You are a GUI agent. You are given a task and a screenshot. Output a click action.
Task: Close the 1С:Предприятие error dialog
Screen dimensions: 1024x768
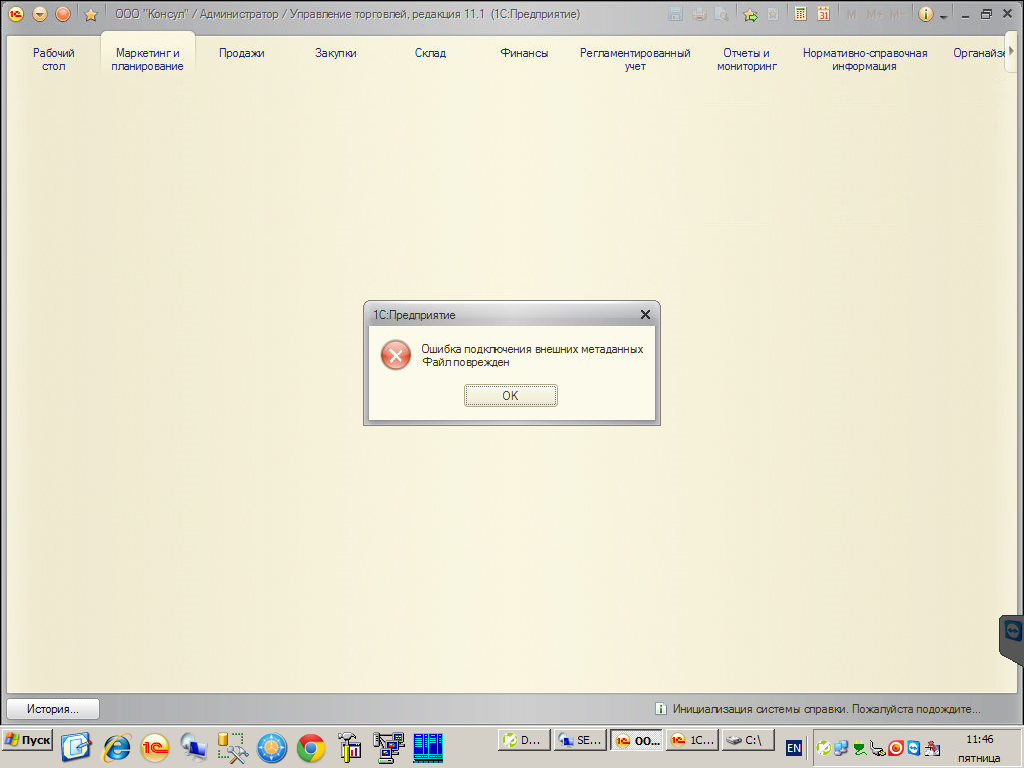[x=645, y=315]
